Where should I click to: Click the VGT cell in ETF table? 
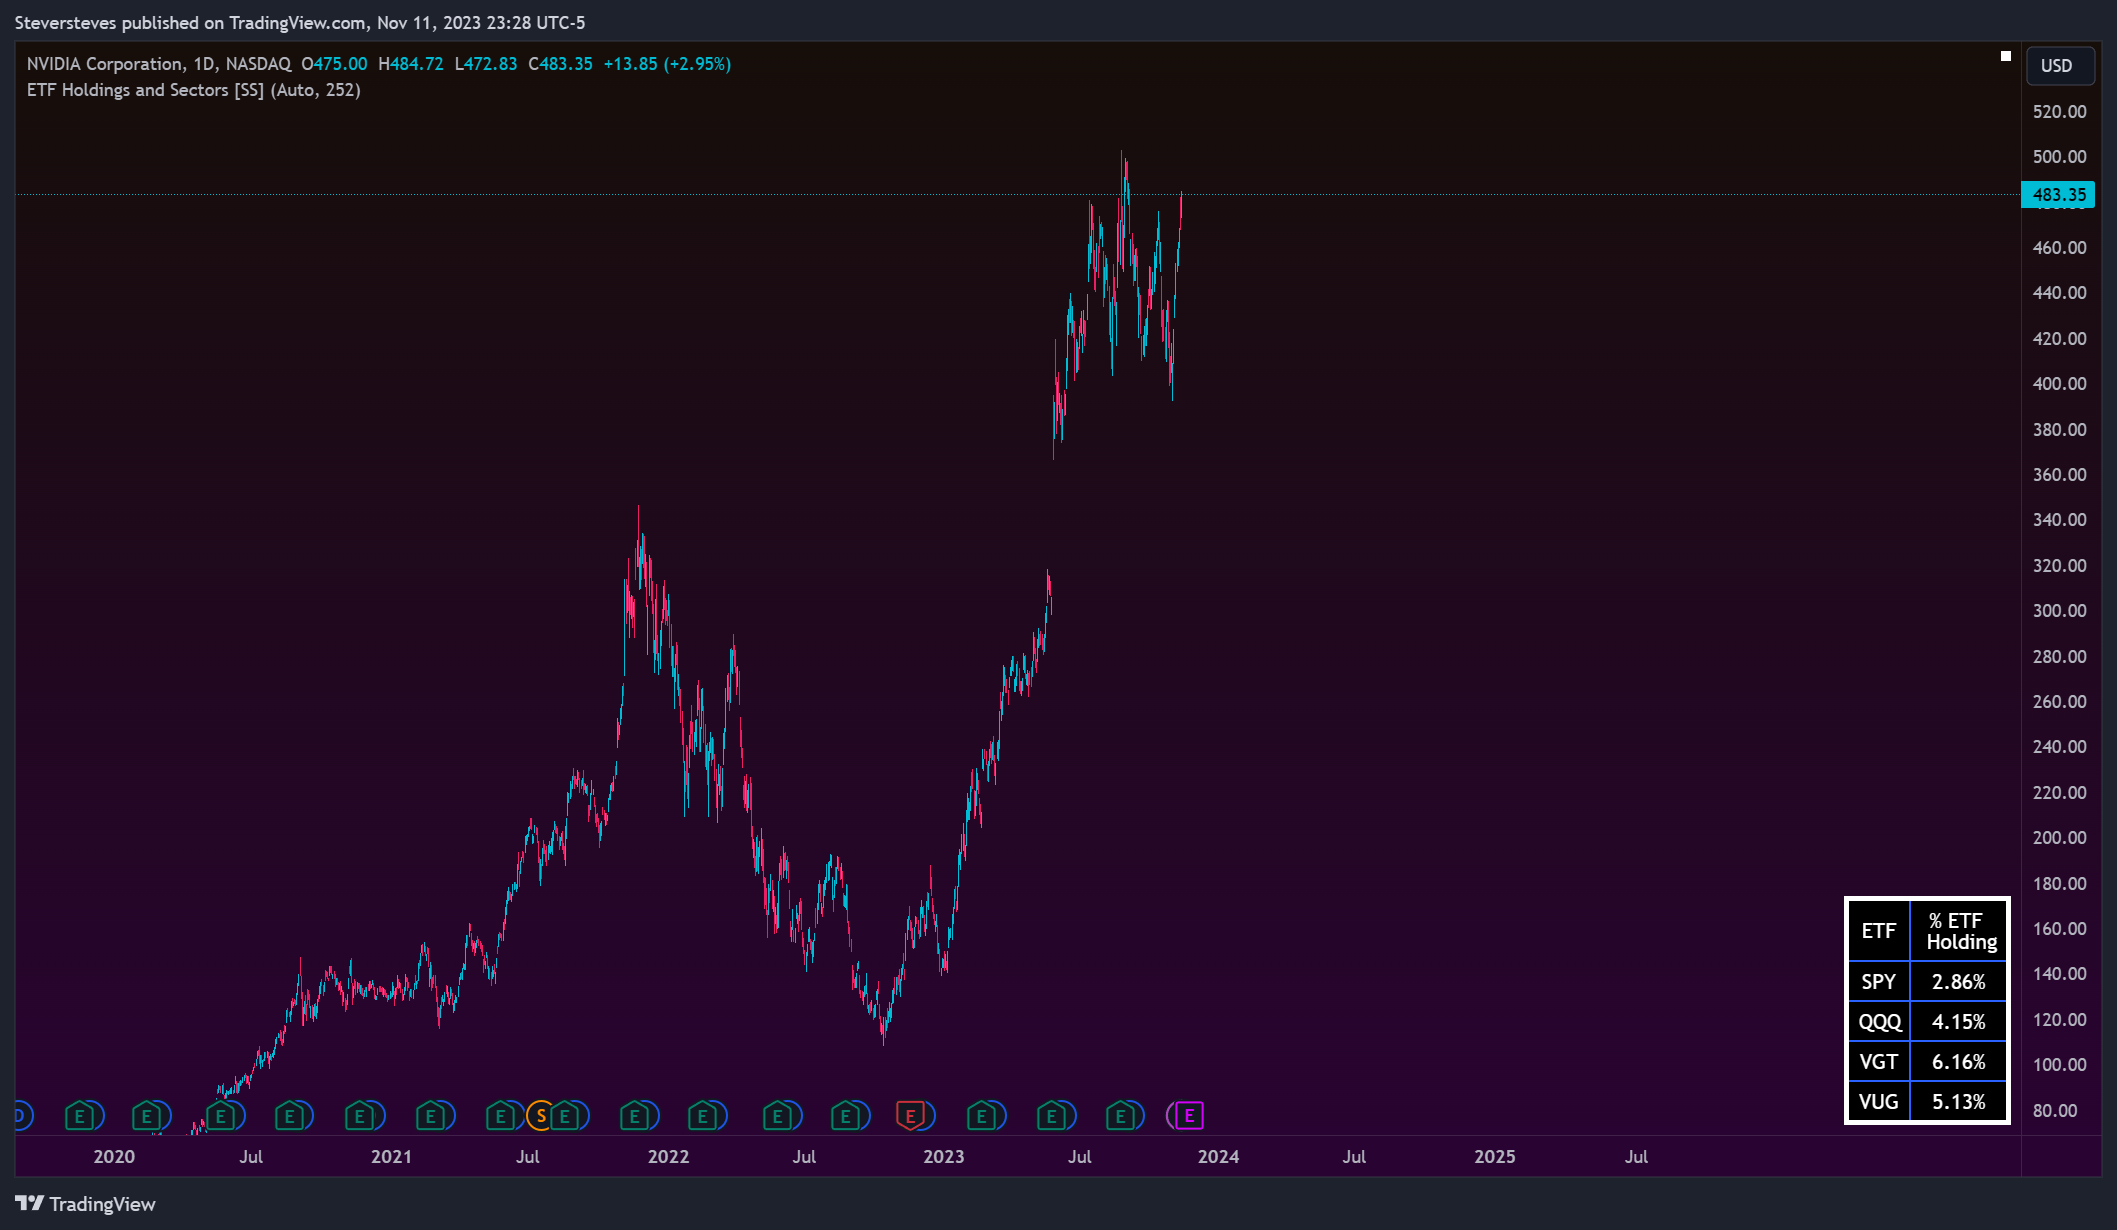[x=1879, y=1062]
